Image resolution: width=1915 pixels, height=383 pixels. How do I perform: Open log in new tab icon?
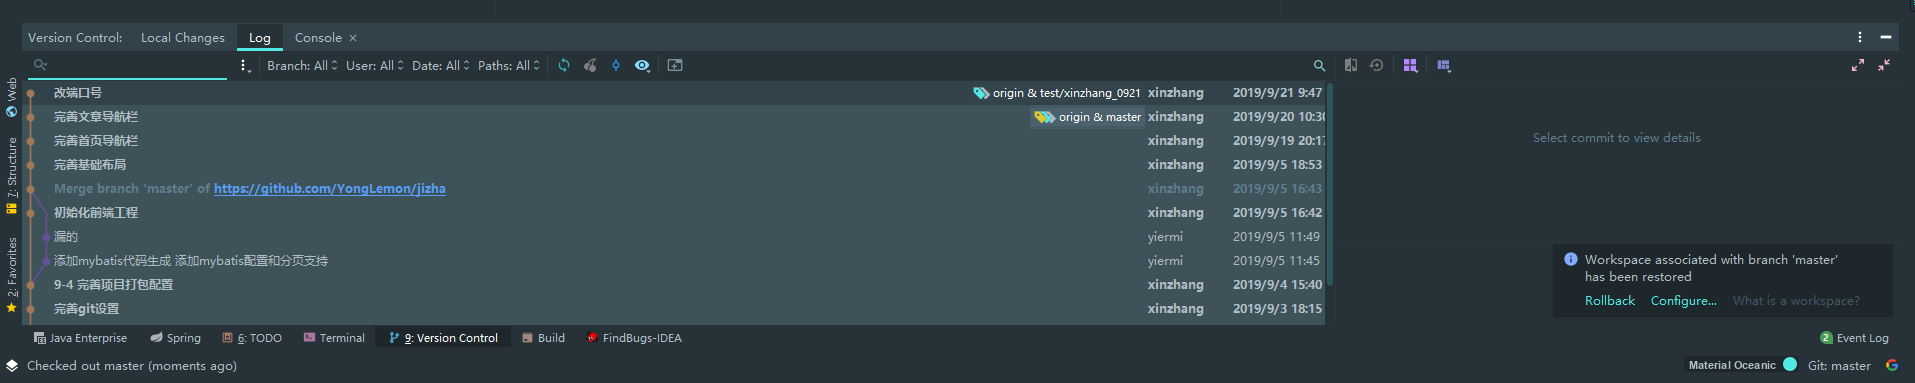(x=675, y=65)
